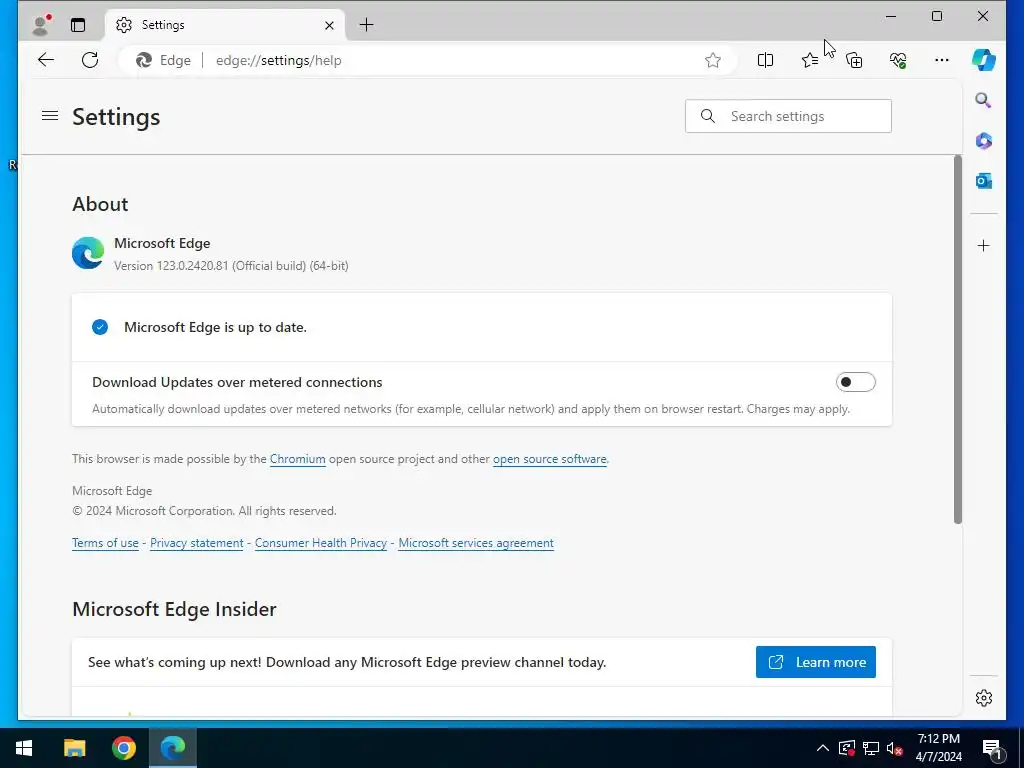Viewport: 1024px width, 768px height.
Task: Refresh the page
Action: [x=90, y=60]
